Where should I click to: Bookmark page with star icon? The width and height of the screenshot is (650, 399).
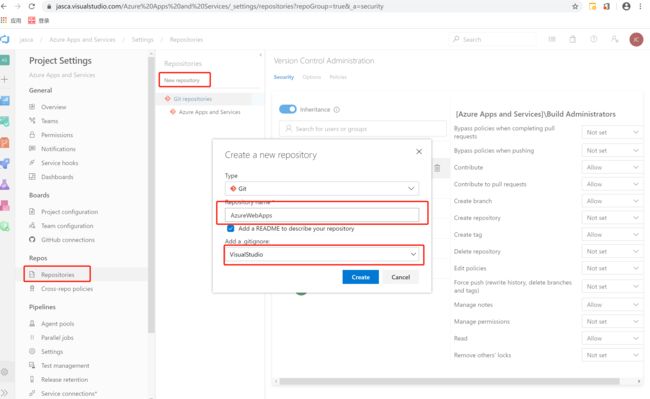tap(575, 6)
